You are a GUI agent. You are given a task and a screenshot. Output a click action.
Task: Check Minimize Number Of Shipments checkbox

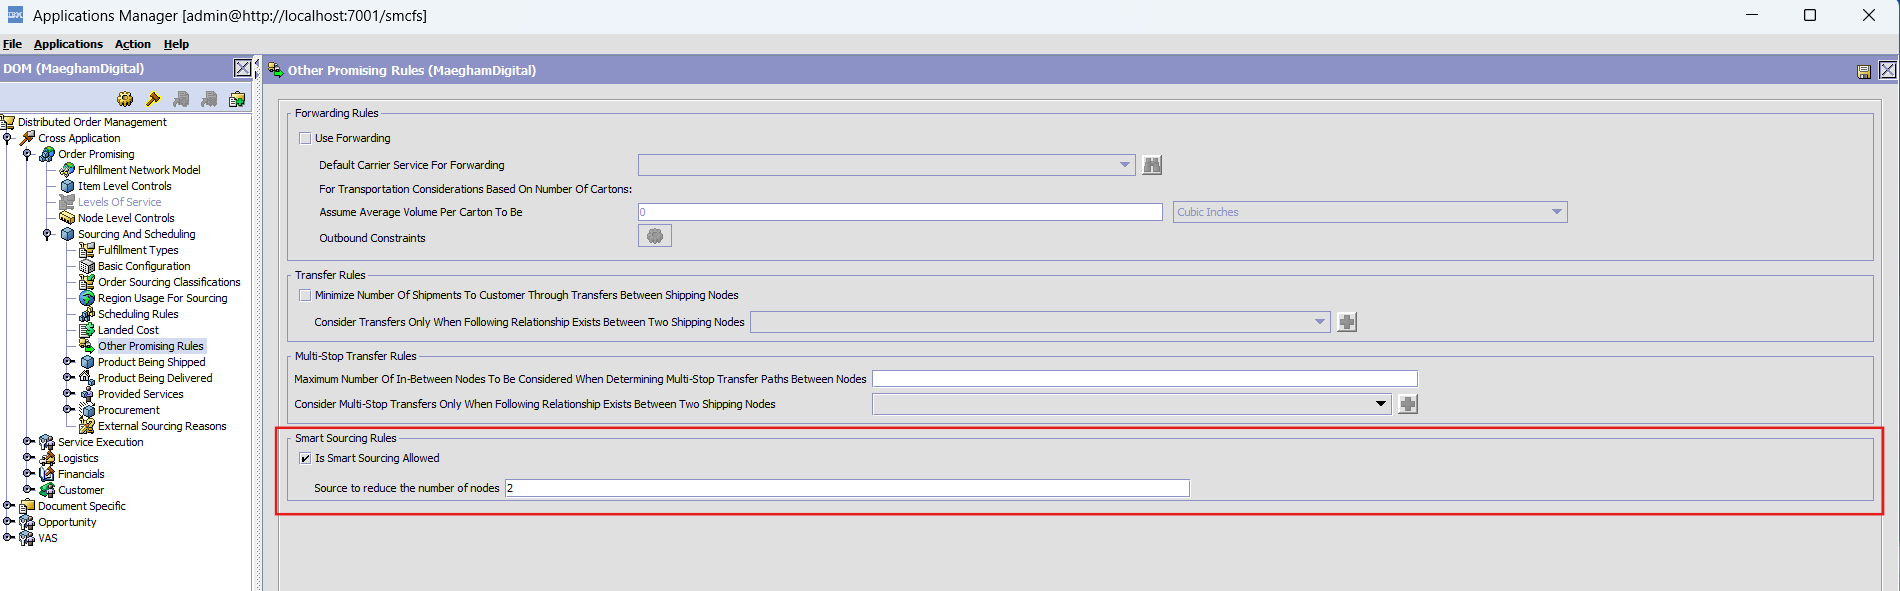305,295
